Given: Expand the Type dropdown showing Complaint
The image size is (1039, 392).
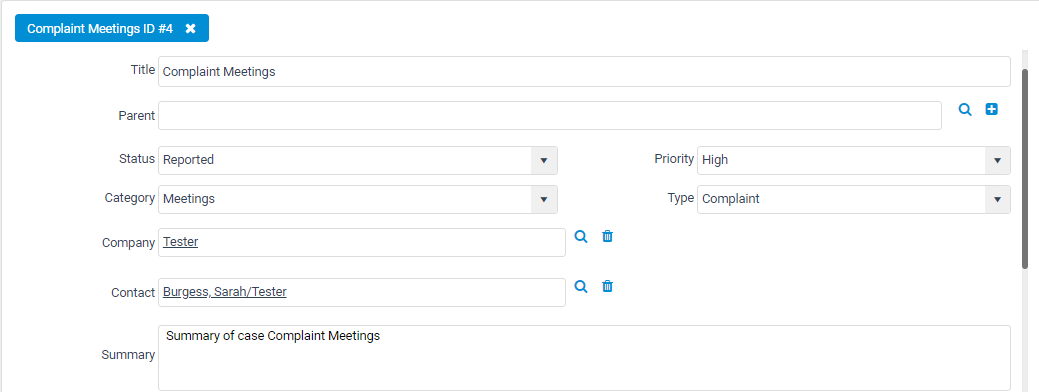Looking at the screenshot, I should [853, 199].
